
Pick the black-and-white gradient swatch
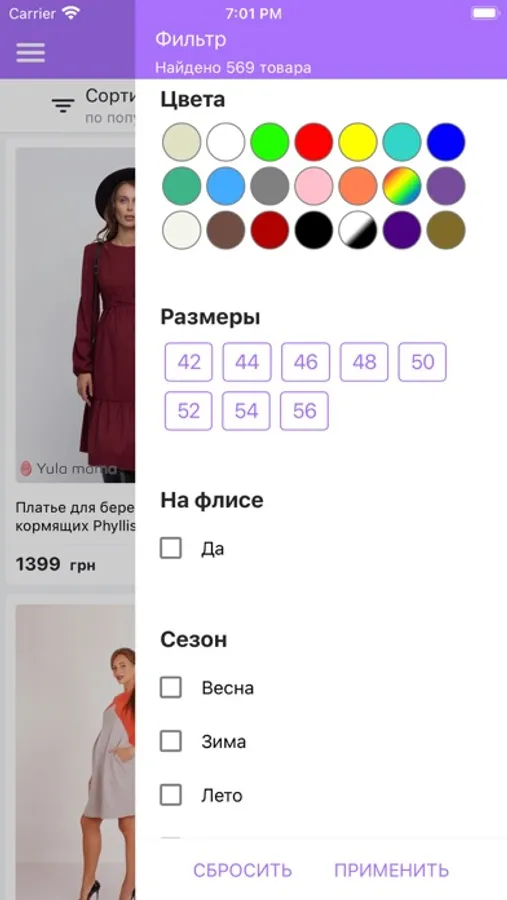tap(358, 230)
